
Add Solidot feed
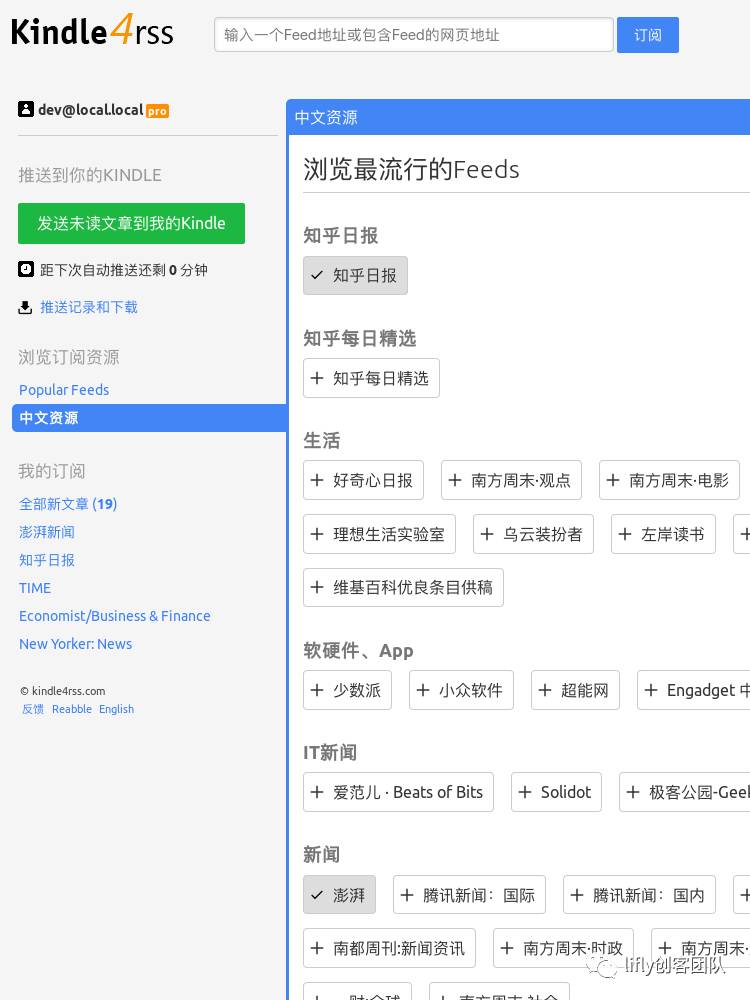click(556, 792)
